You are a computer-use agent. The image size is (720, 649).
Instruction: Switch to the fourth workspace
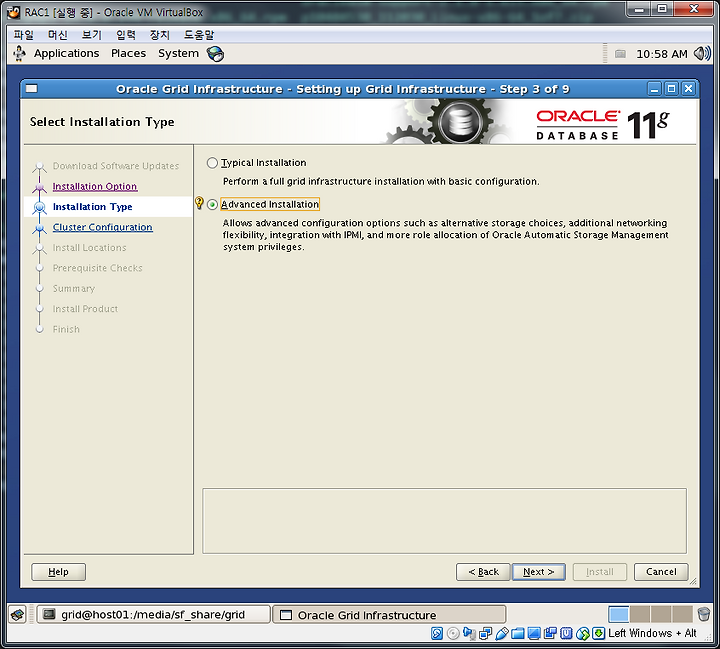point(682,614)
